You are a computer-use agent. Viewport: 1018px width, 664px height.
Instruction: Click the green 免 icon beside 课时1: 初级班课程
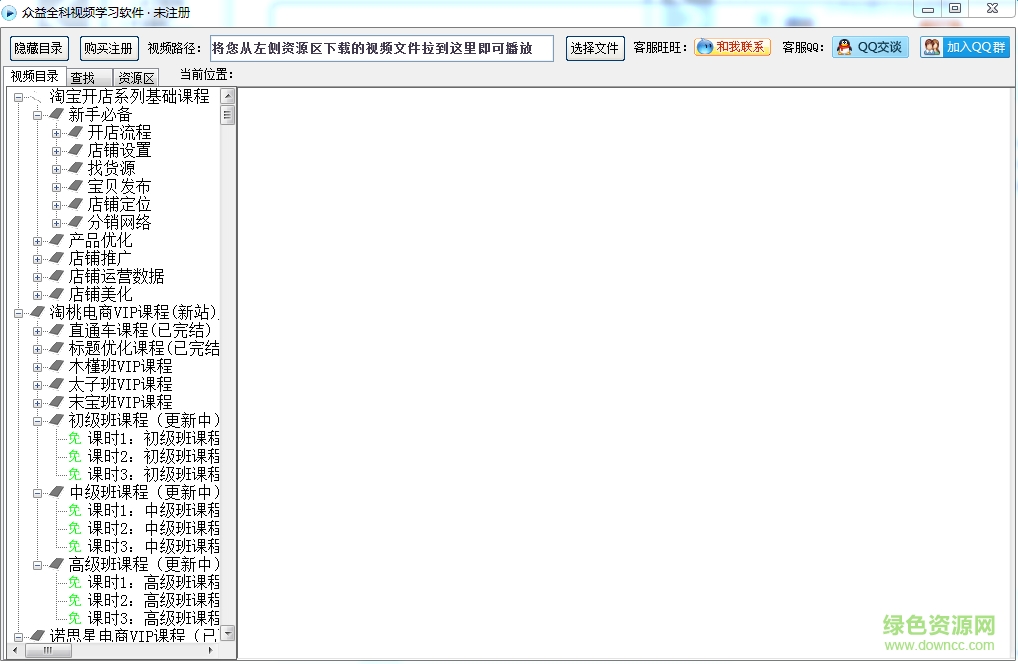pyautogui.click(x=73, y=437)
